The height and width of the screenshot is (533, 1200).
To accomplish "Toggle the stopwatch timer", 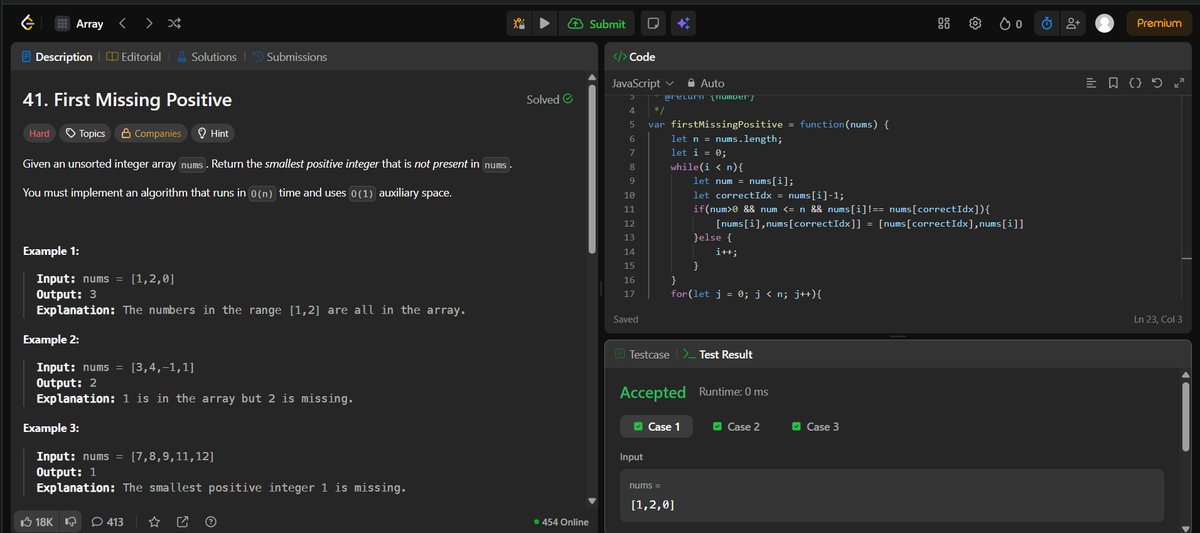I will tap(1045, 23).
